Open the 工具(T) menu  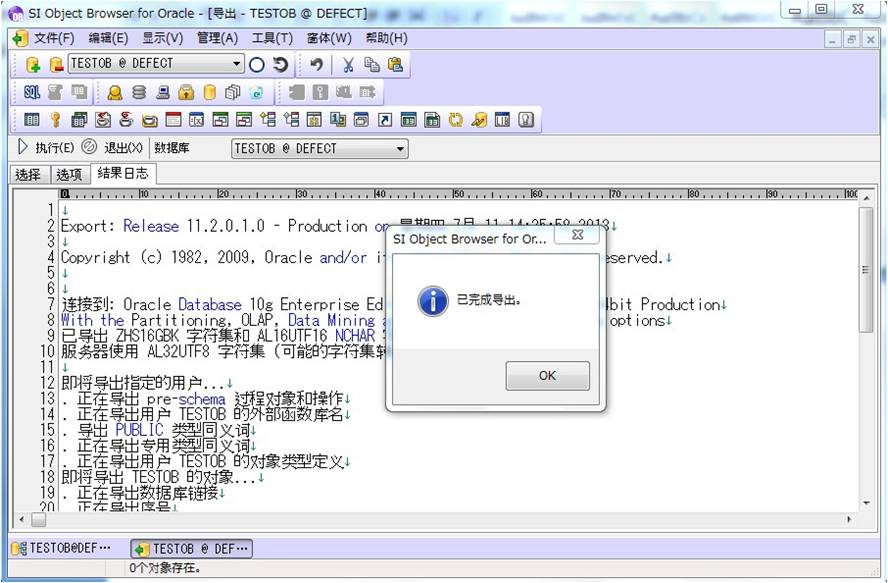tap(272, 38)
